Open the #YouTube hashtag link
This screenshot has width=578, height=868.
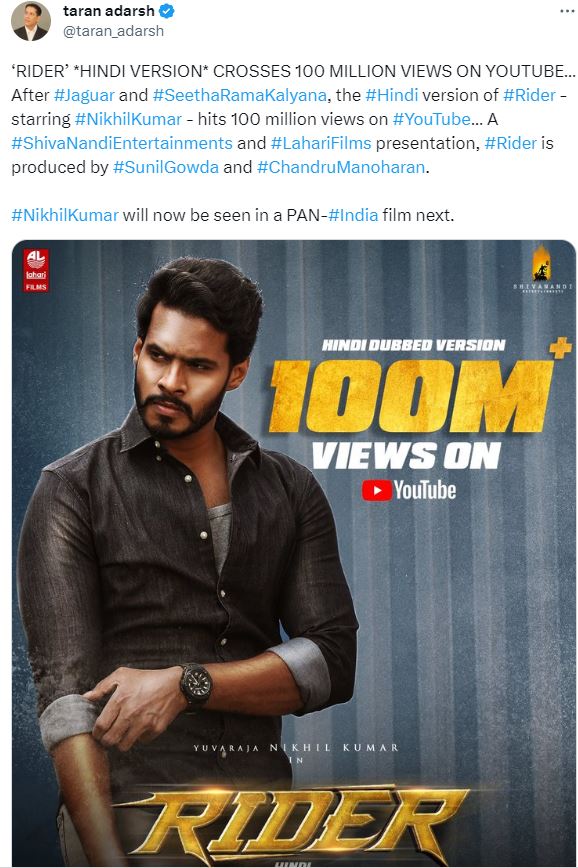point(432,119)
